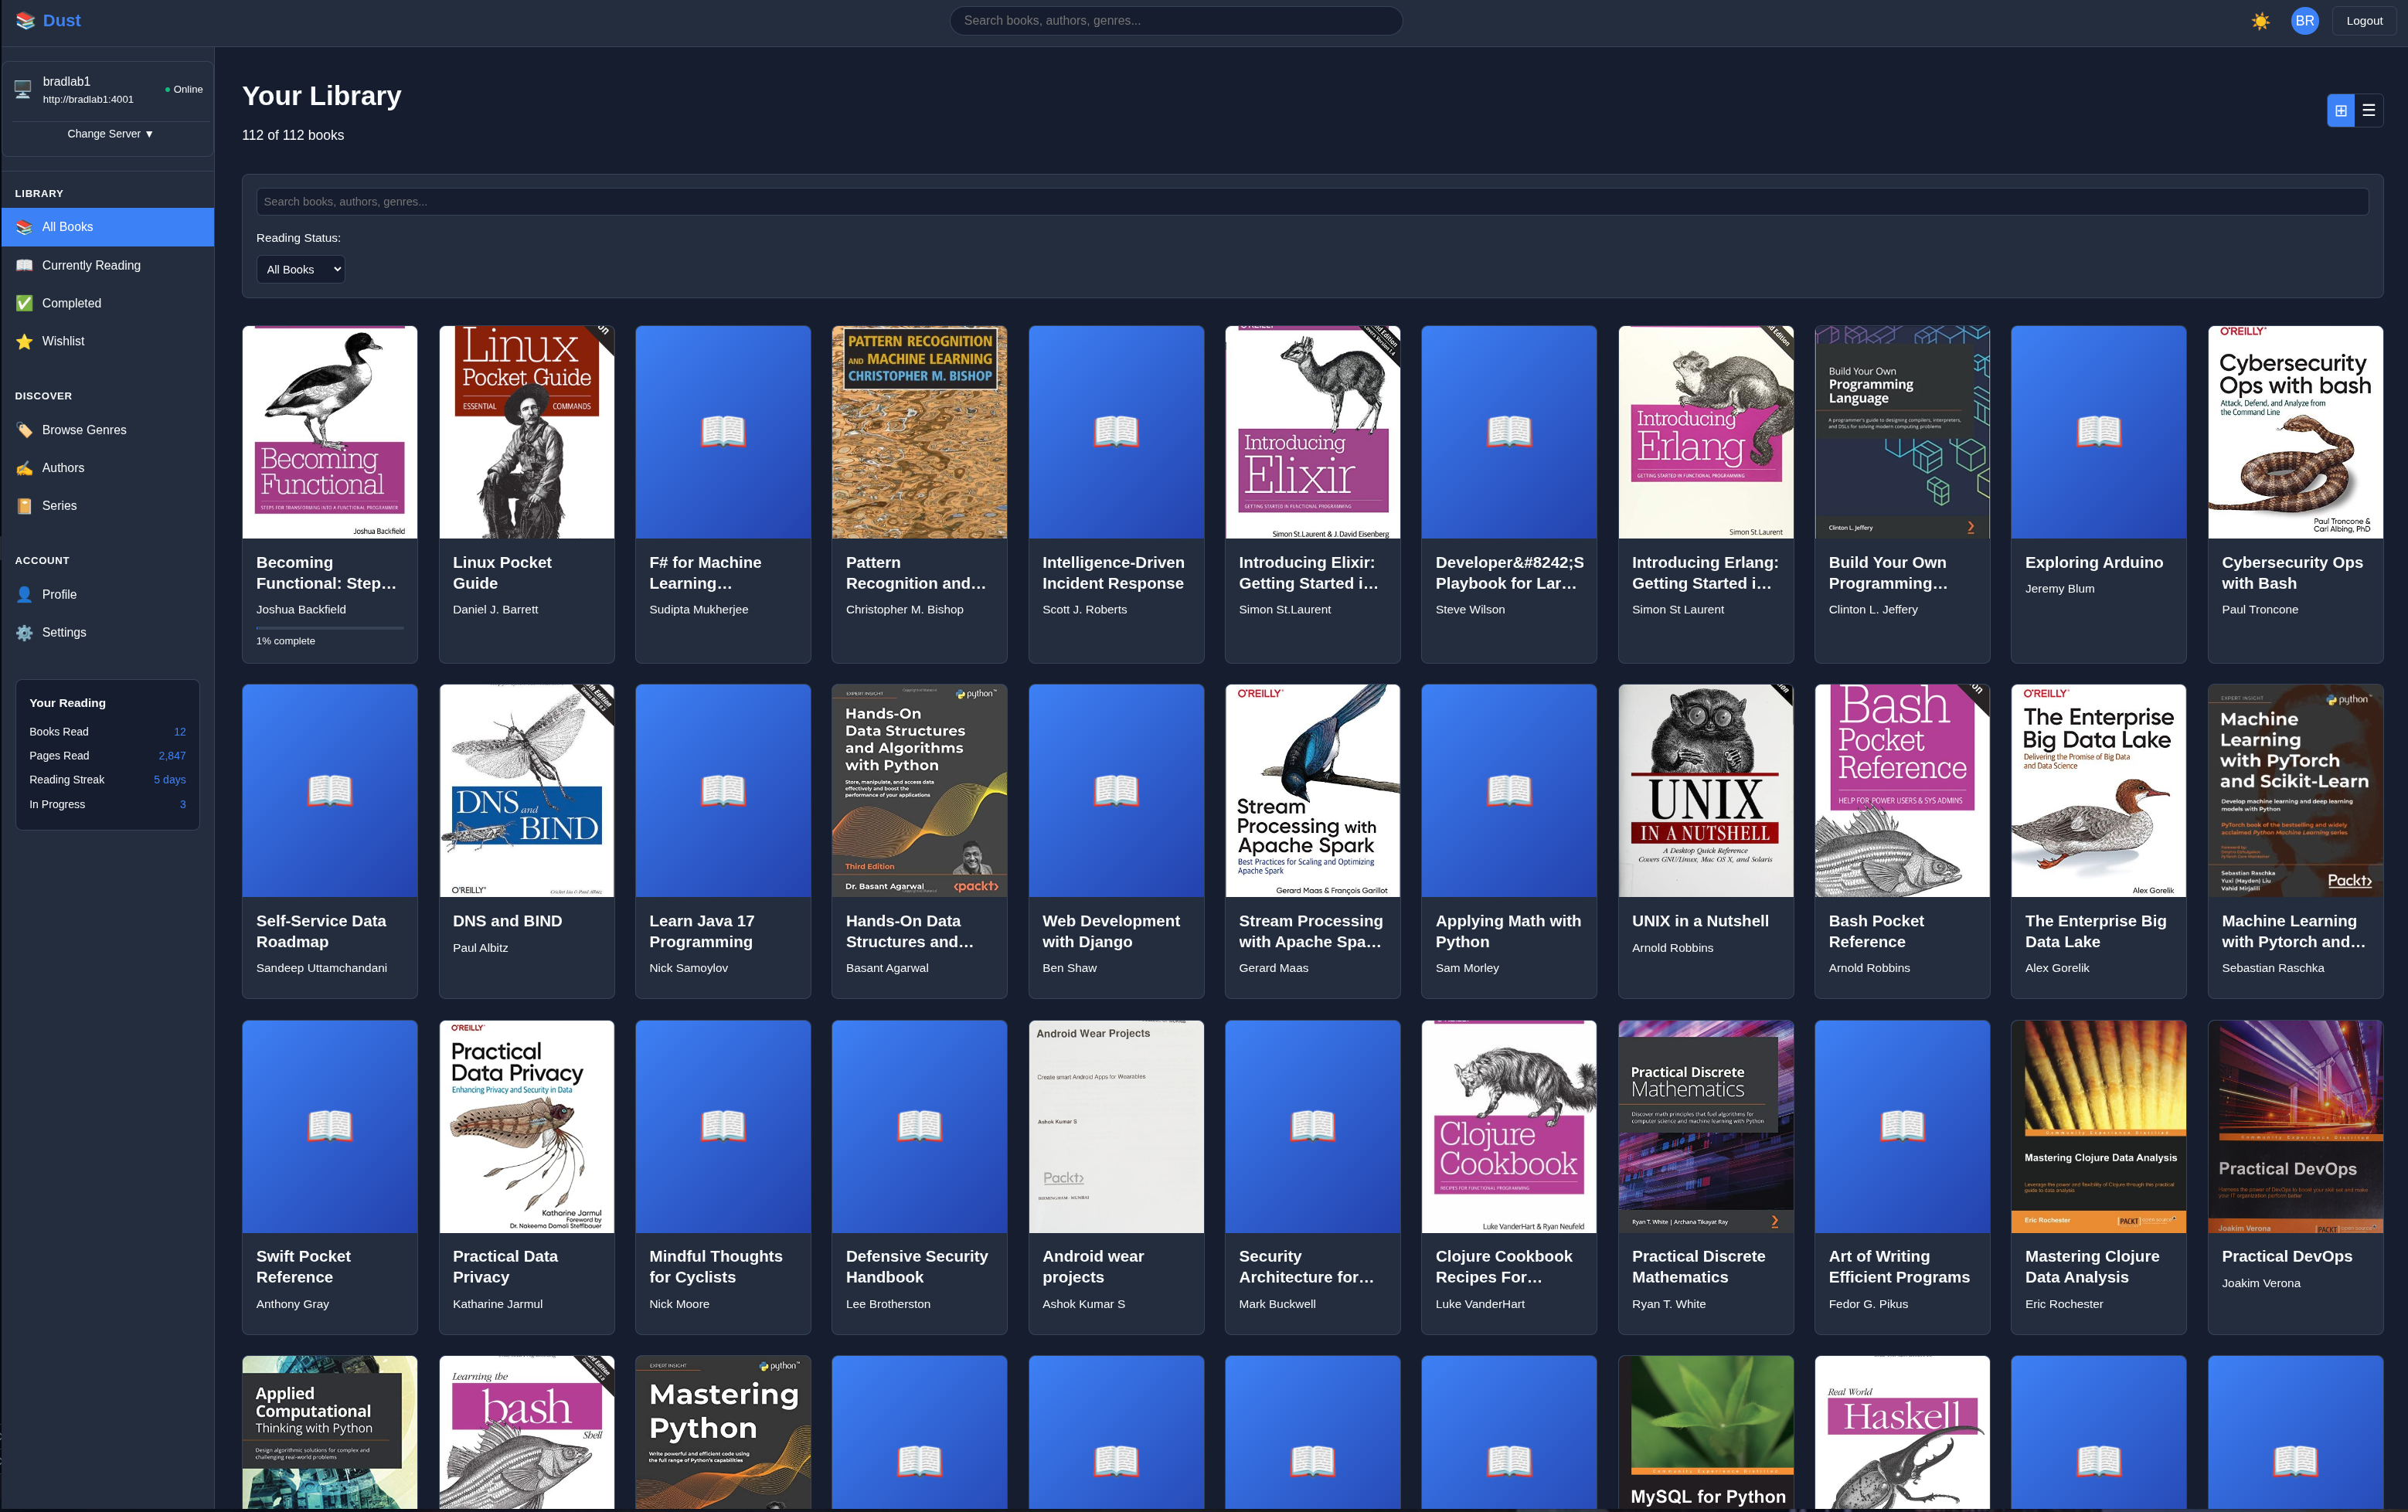This screenshot has height=1512, width=2408.
Task: Focus the library filter search field
Action: click(x=1311, y=202)
